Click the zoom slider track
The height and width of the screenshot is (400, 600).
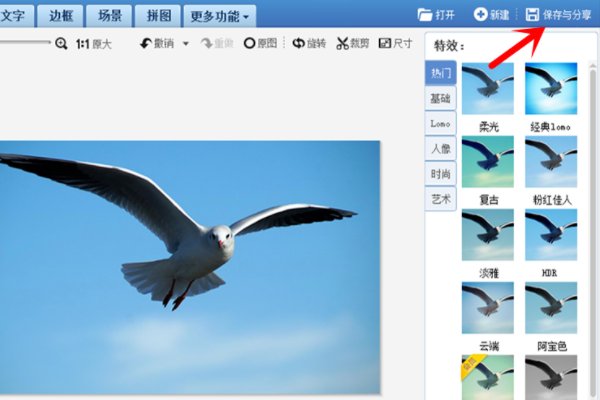click(25, 44)
